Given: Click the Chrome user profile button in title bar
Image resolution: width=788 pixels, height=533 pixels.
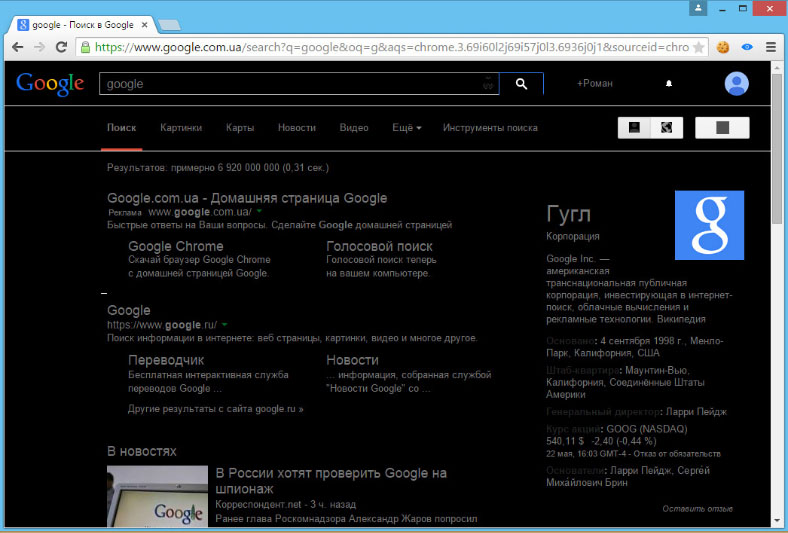Looking at the screenshot, I should [x=698, y=8].
